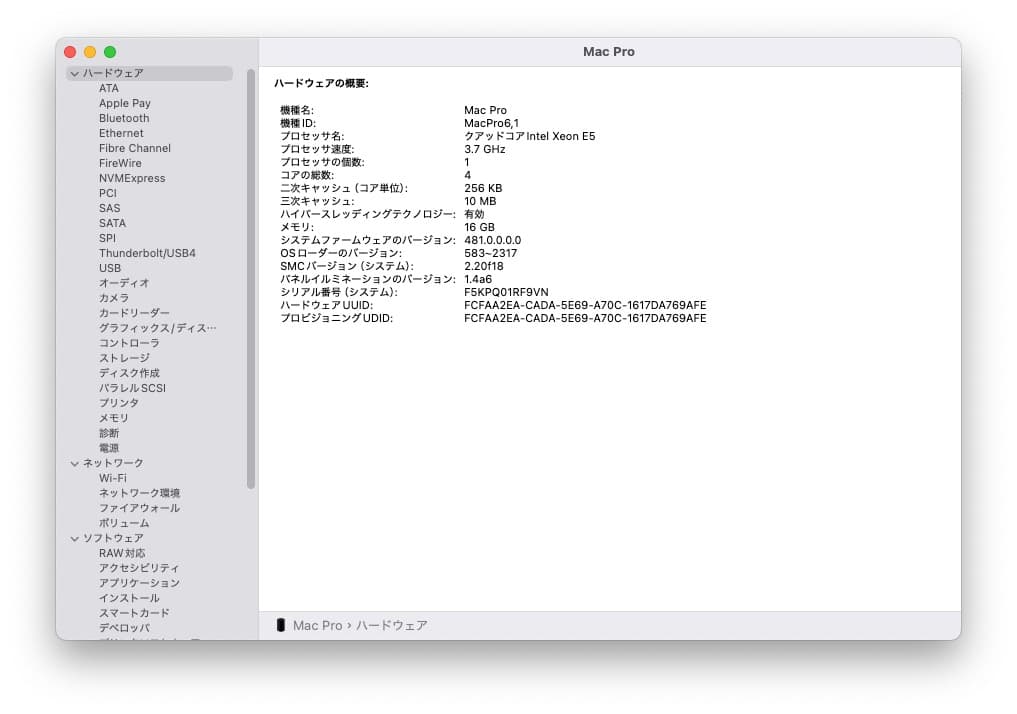Screen dimensions: 1017x714
Task: Click the Mac Pro breadcrumb at the bottom
Action: point(318,625)
